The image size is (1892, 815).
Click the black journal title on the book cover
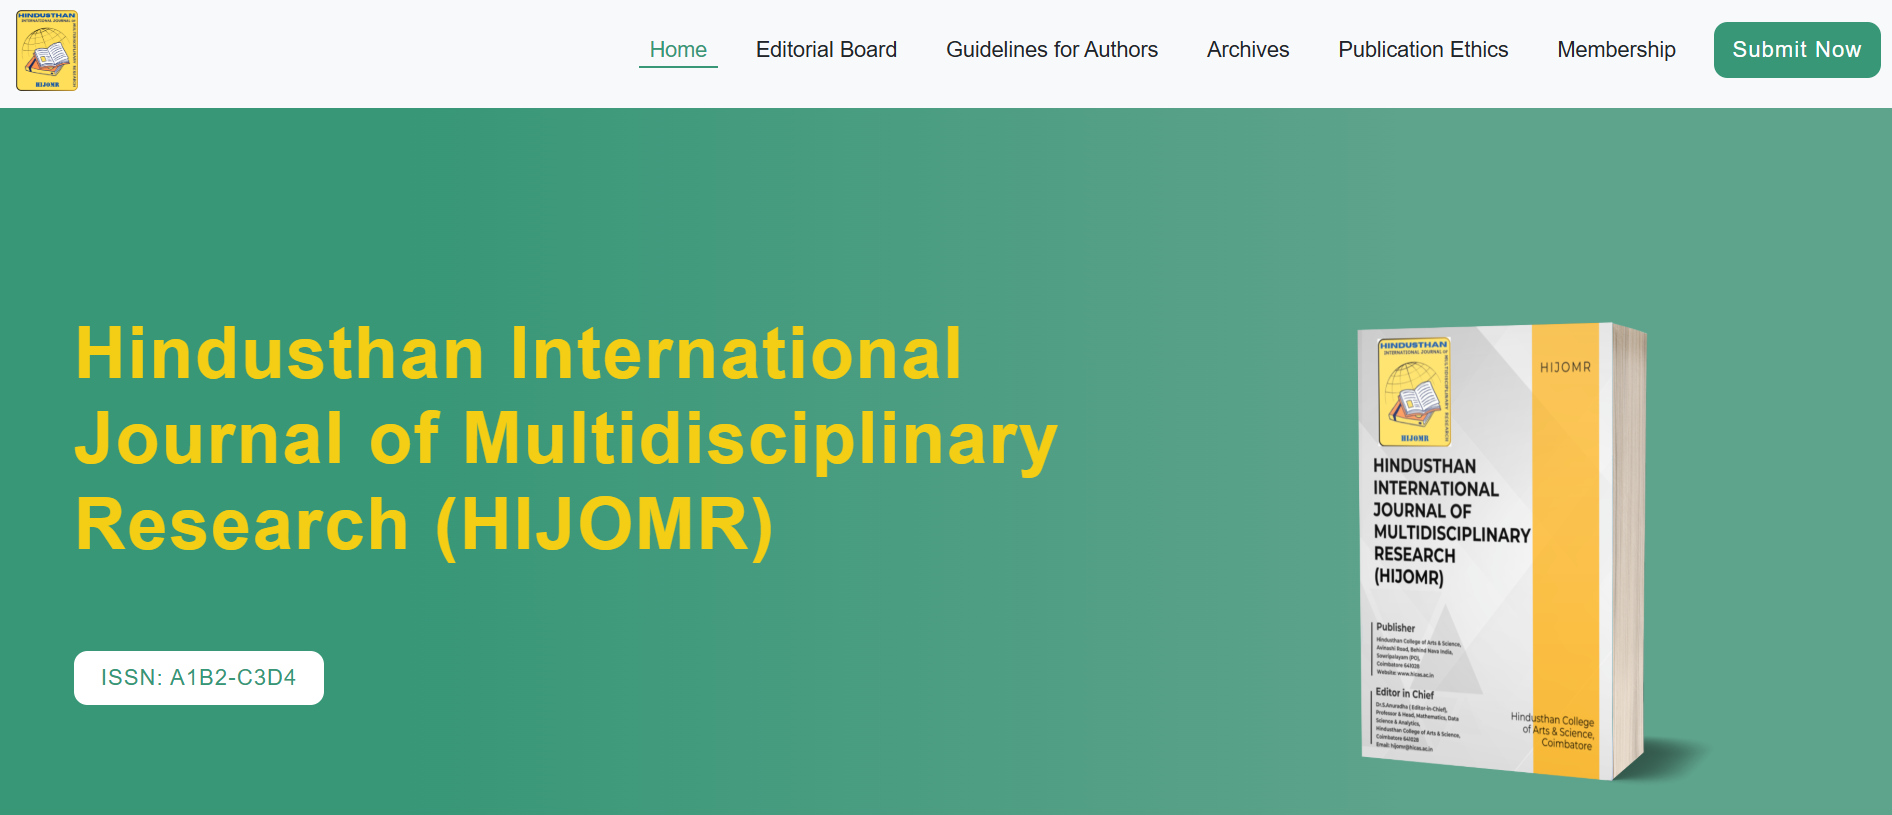coord(1440,521)
